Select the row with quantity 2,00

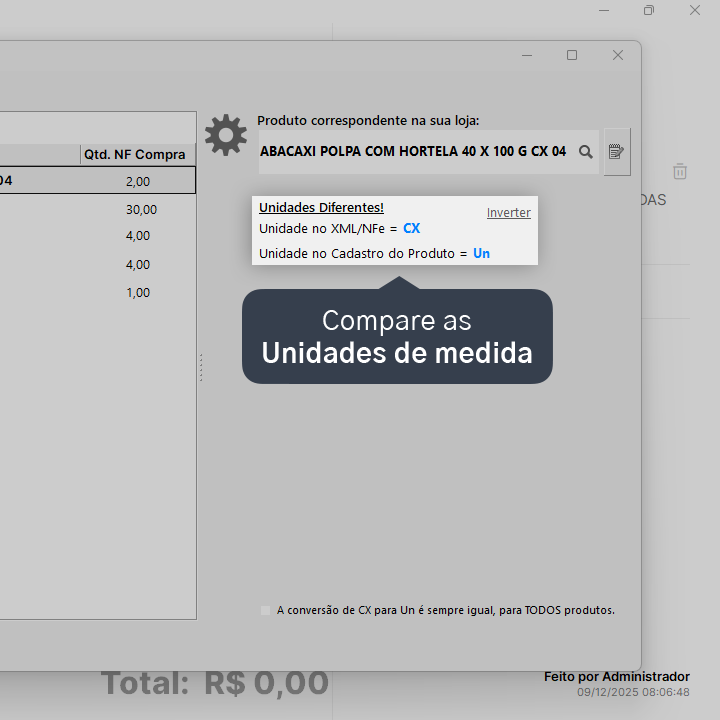click(x=97, y=180)
